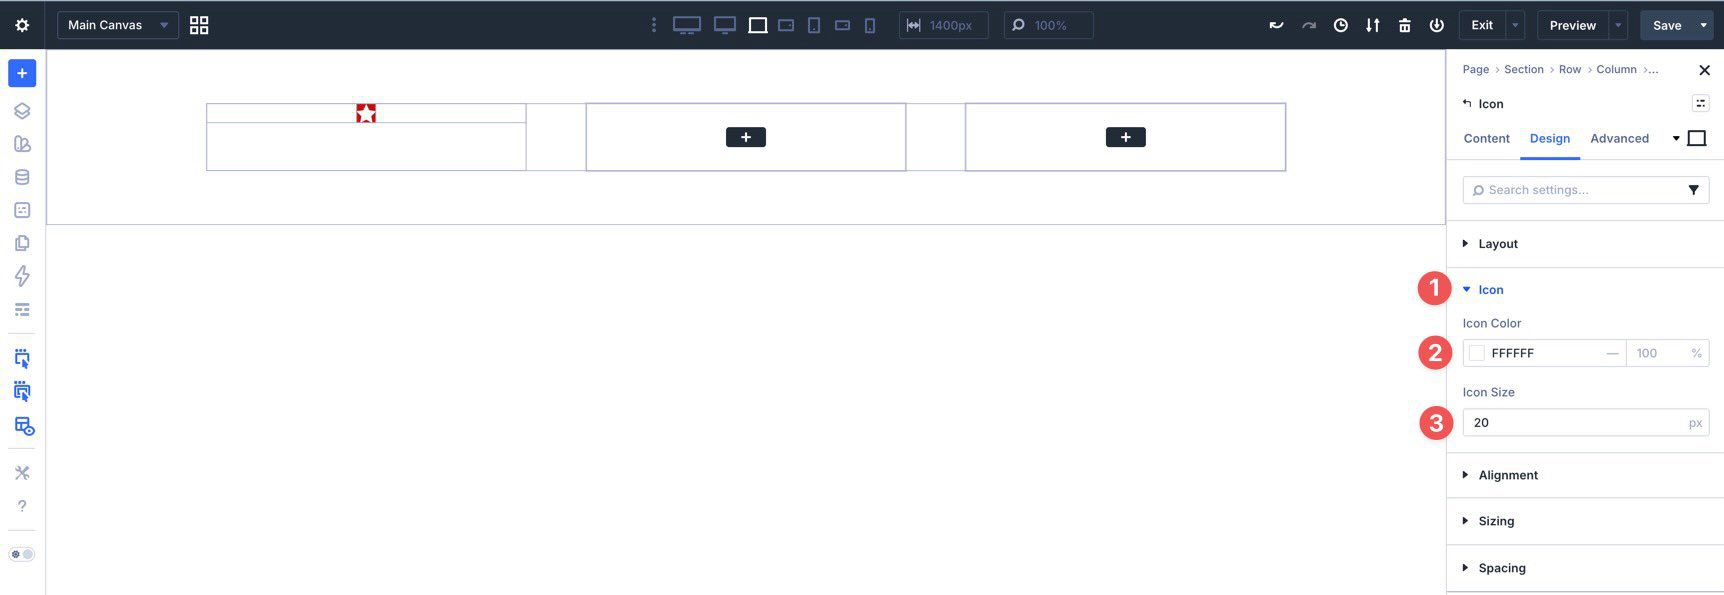
Task: Open the dropdown arrow beside Advanced tab
Action: (x=1676, y=138)
